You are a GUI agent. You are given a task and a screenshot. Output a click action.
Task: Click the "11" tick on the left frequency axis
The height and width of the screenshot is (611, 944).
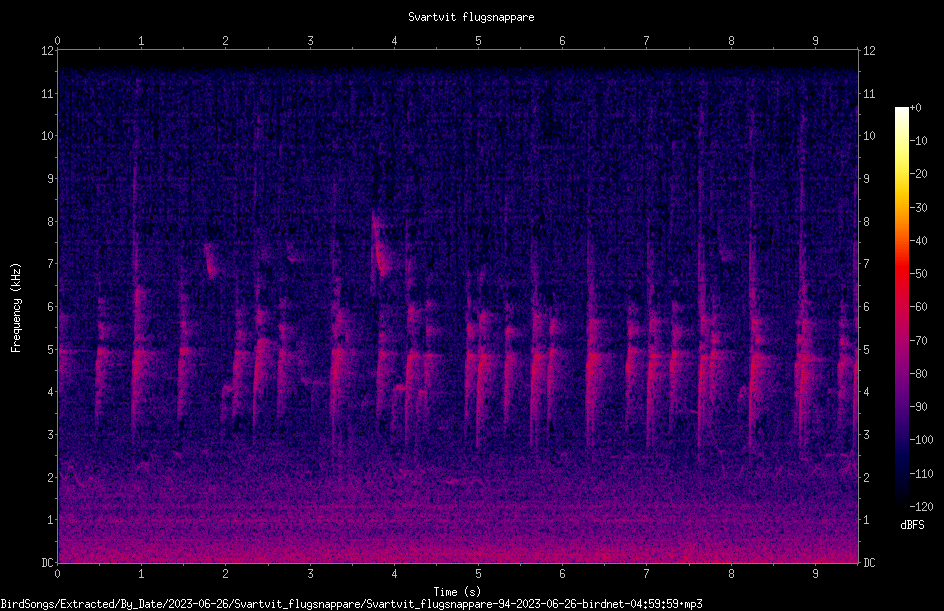[47, 93]
